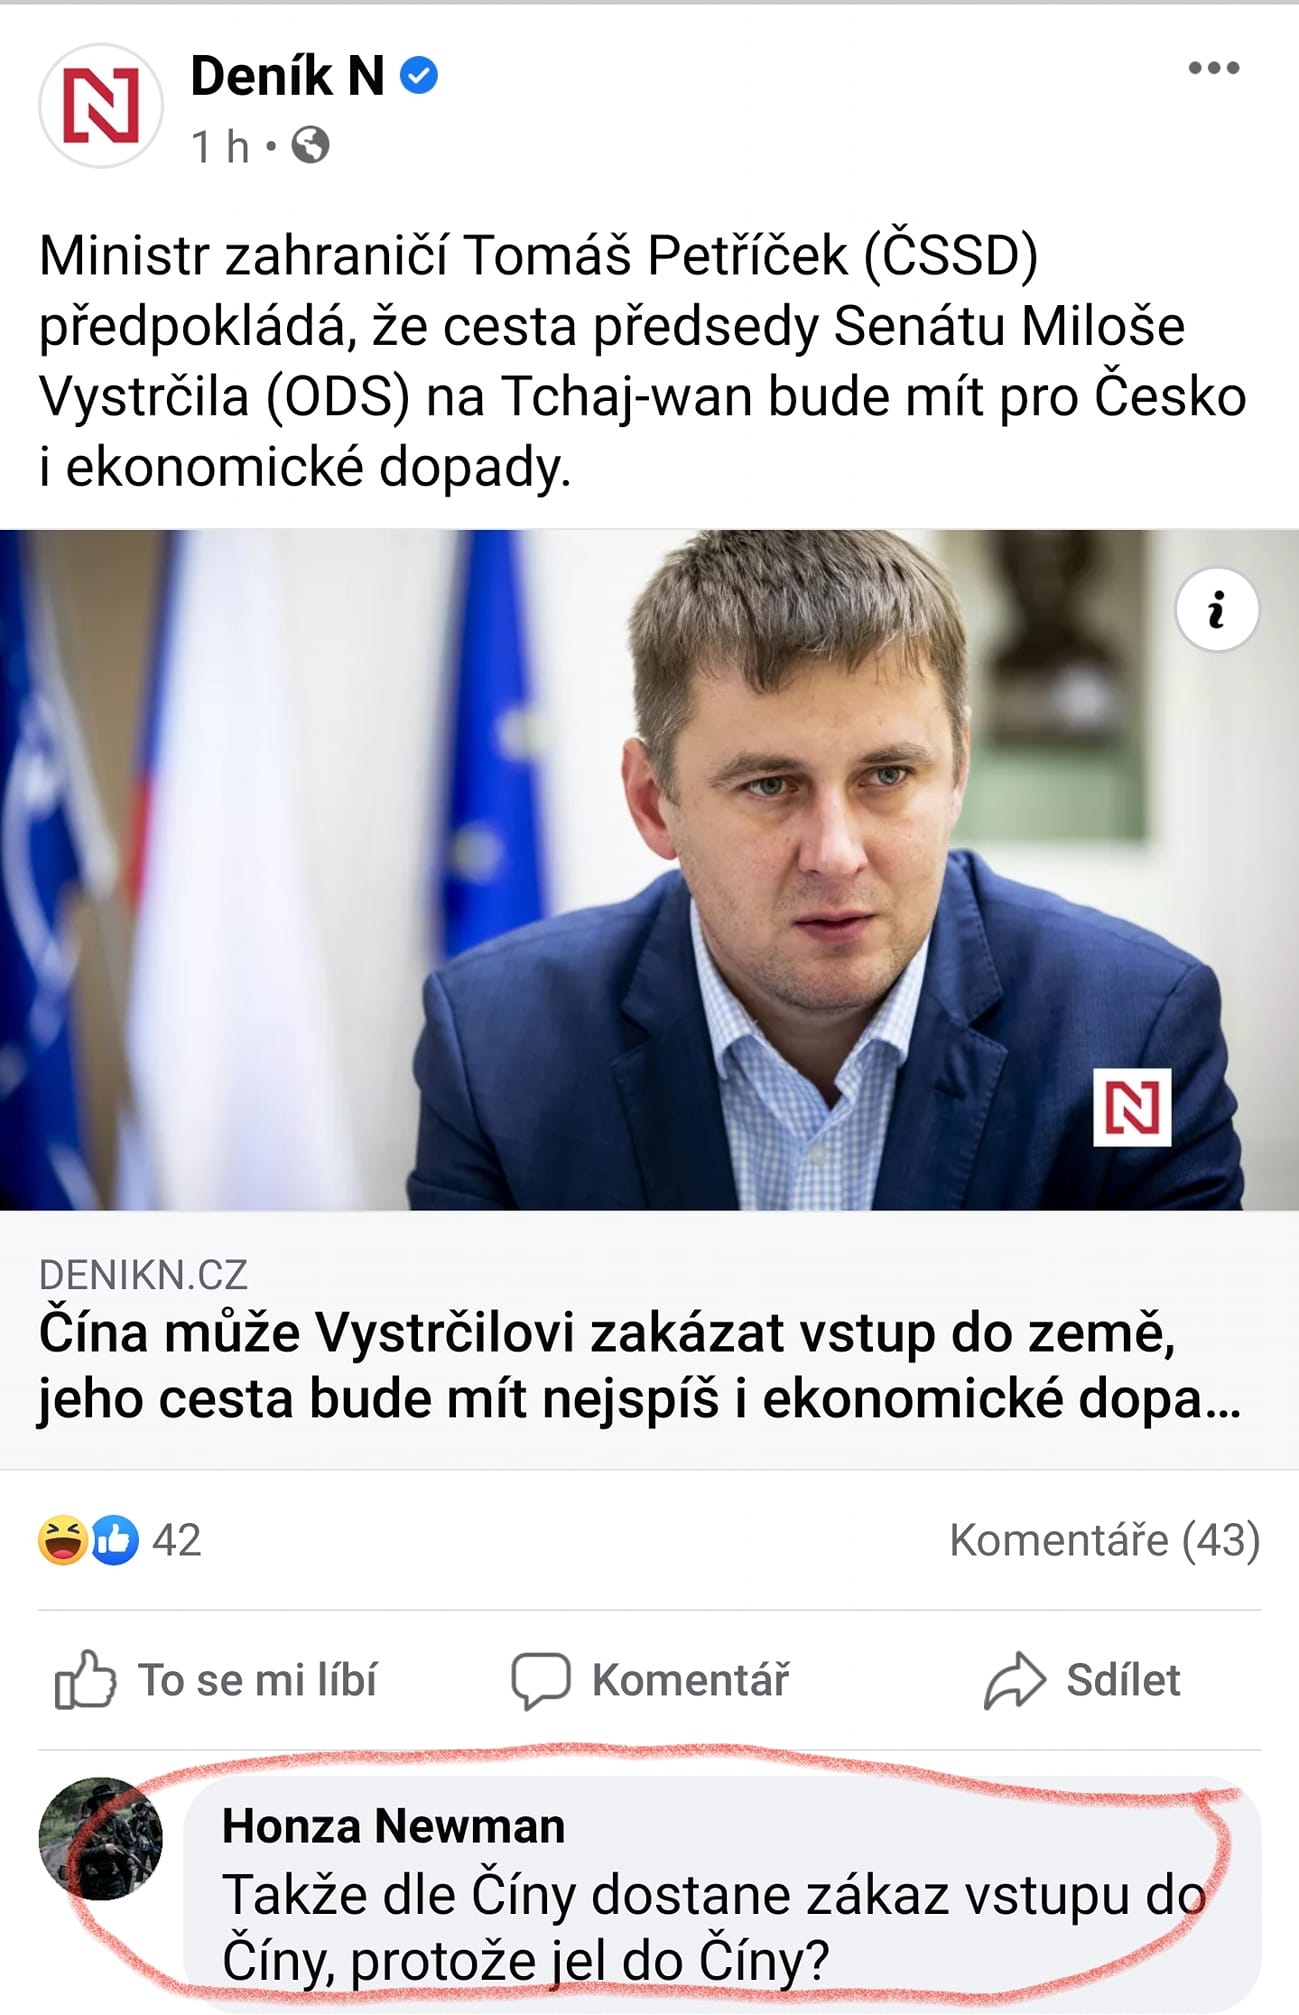Image resolution: width=1299 pixels, height=2015 pixels.
Task: Click the blue like reaction icon
Action: coord(115,1540)
